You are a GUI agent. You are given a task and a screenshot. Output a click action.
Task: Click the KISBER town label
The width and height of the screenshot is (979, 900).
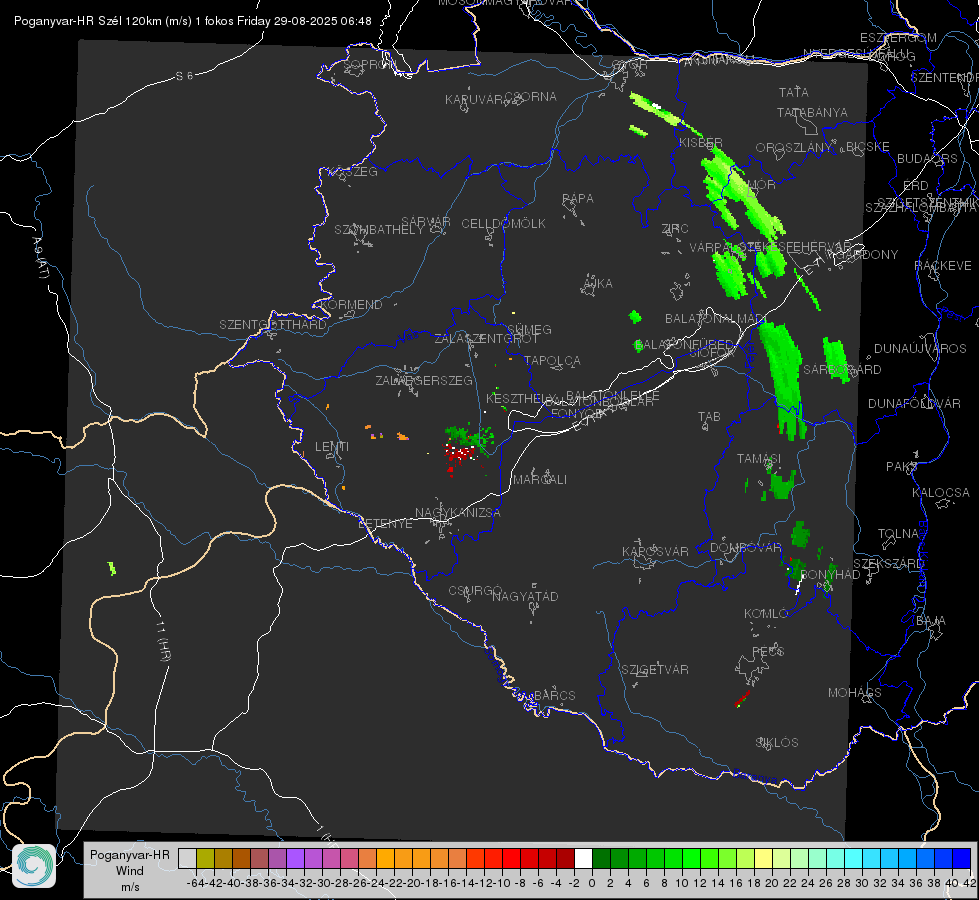701,143
